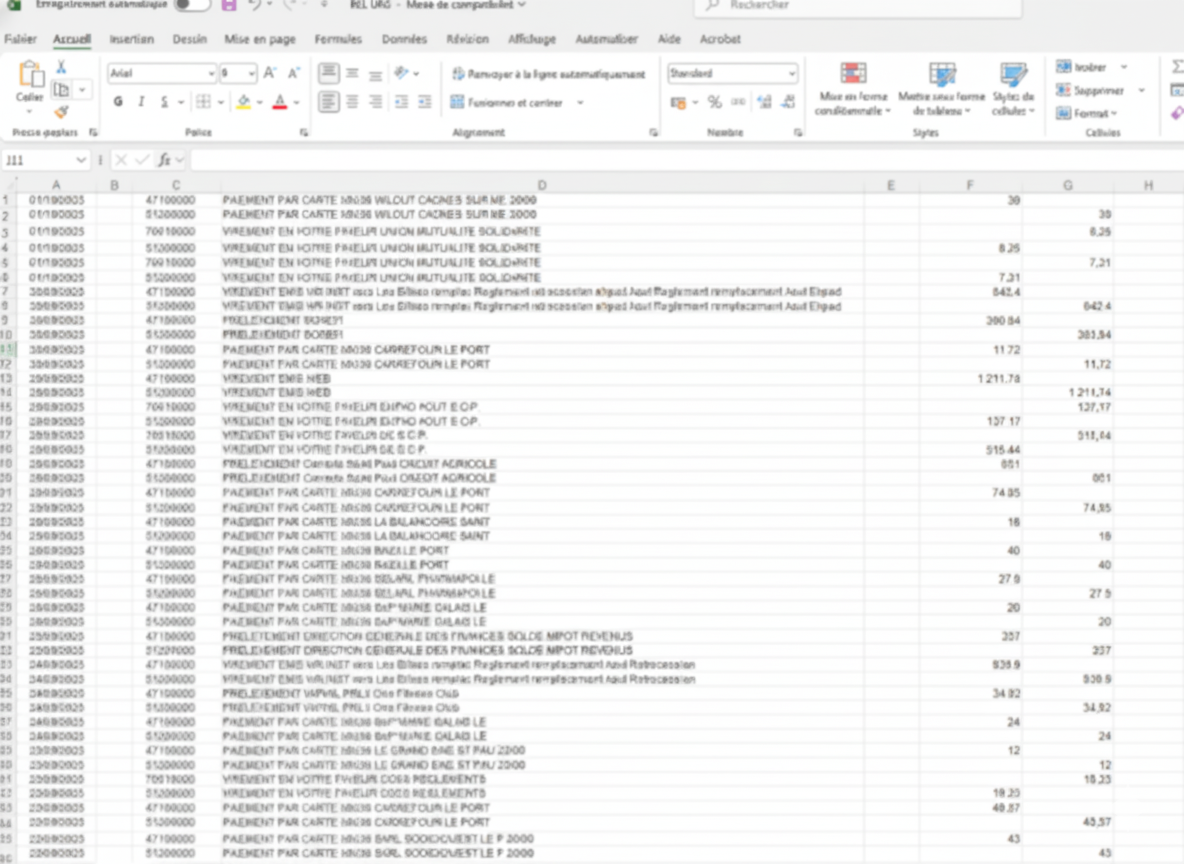Click the undo arrow in the title bar
1184x864 pixels.
pyautogui.click(x=254, y=5)
